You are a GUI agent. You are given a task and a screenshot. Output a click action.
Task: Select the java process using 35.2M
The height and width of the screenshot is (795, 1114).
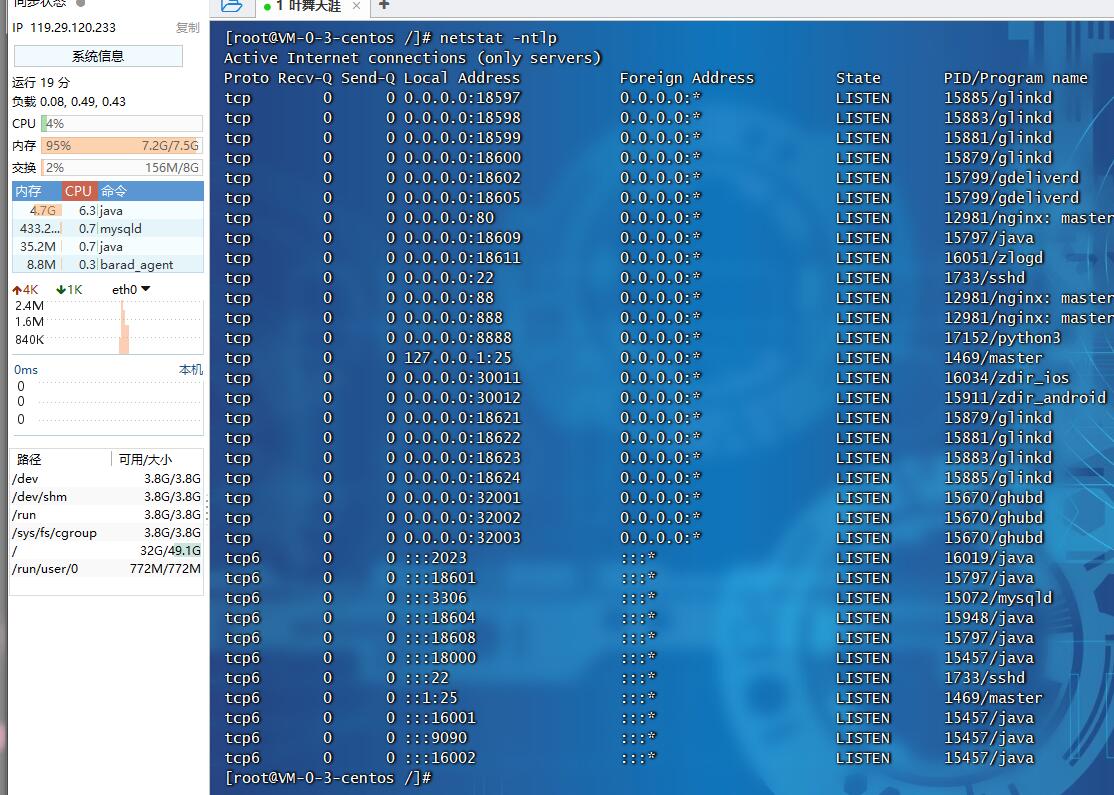pos(108,247)
